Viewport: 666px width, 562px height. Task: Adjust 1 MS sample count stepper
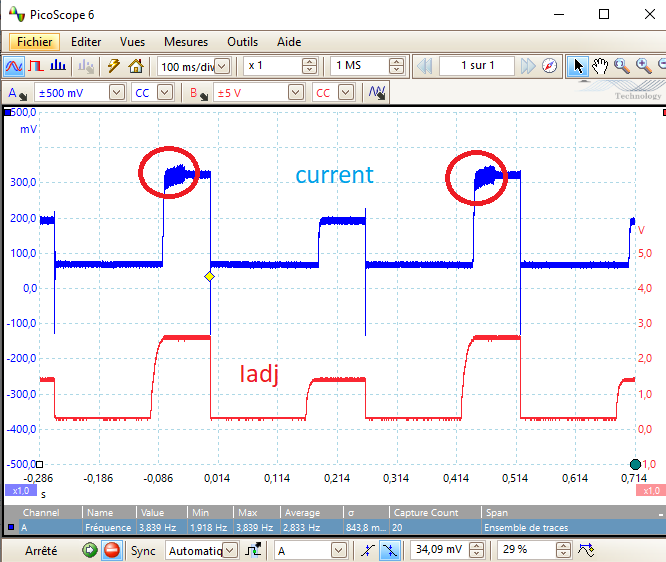pos(396,66)
